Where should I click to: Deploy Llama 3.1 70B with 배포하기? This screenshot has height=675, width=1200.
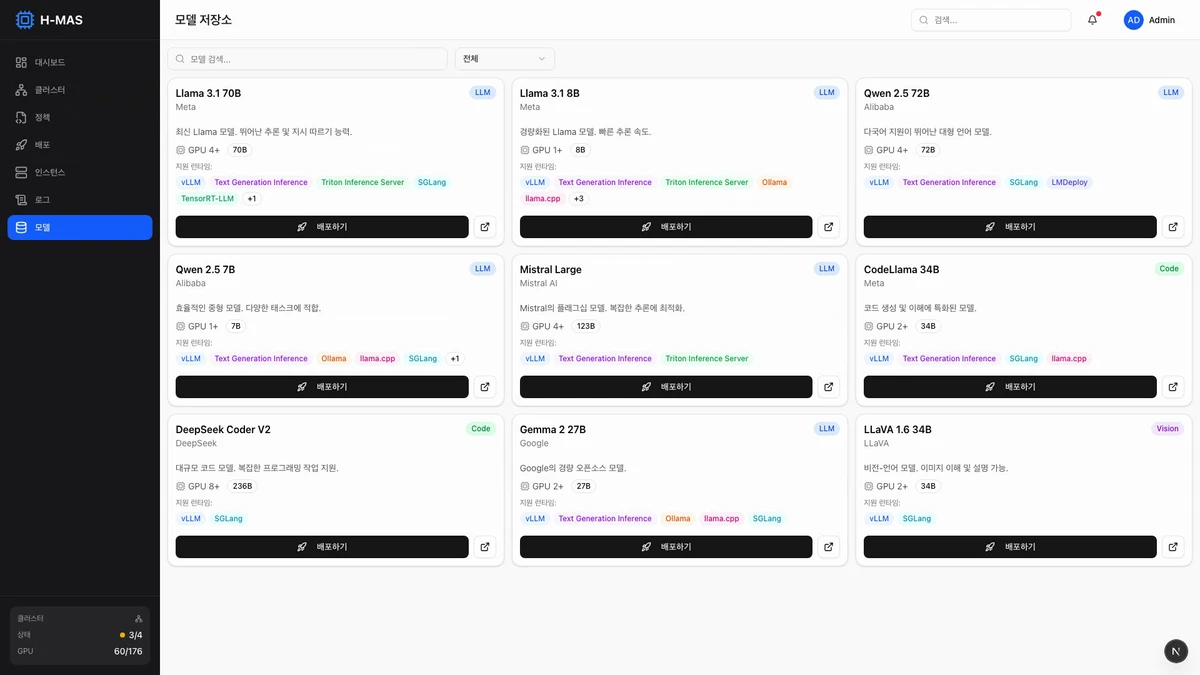tap(322, 227)
